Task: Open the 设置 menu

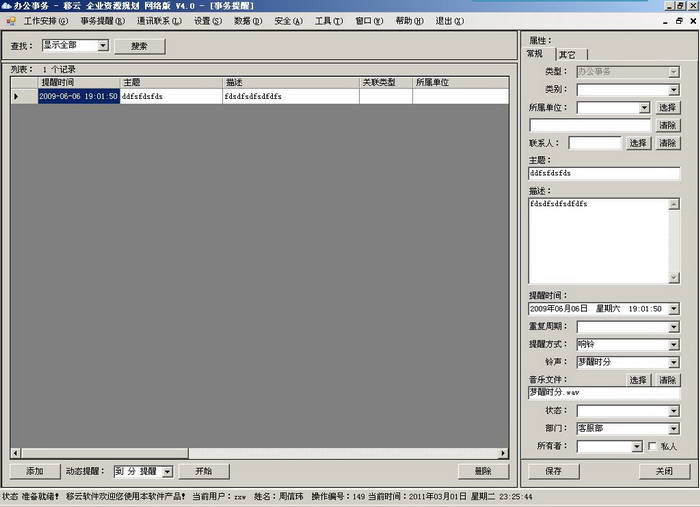Action: point(208,21)
